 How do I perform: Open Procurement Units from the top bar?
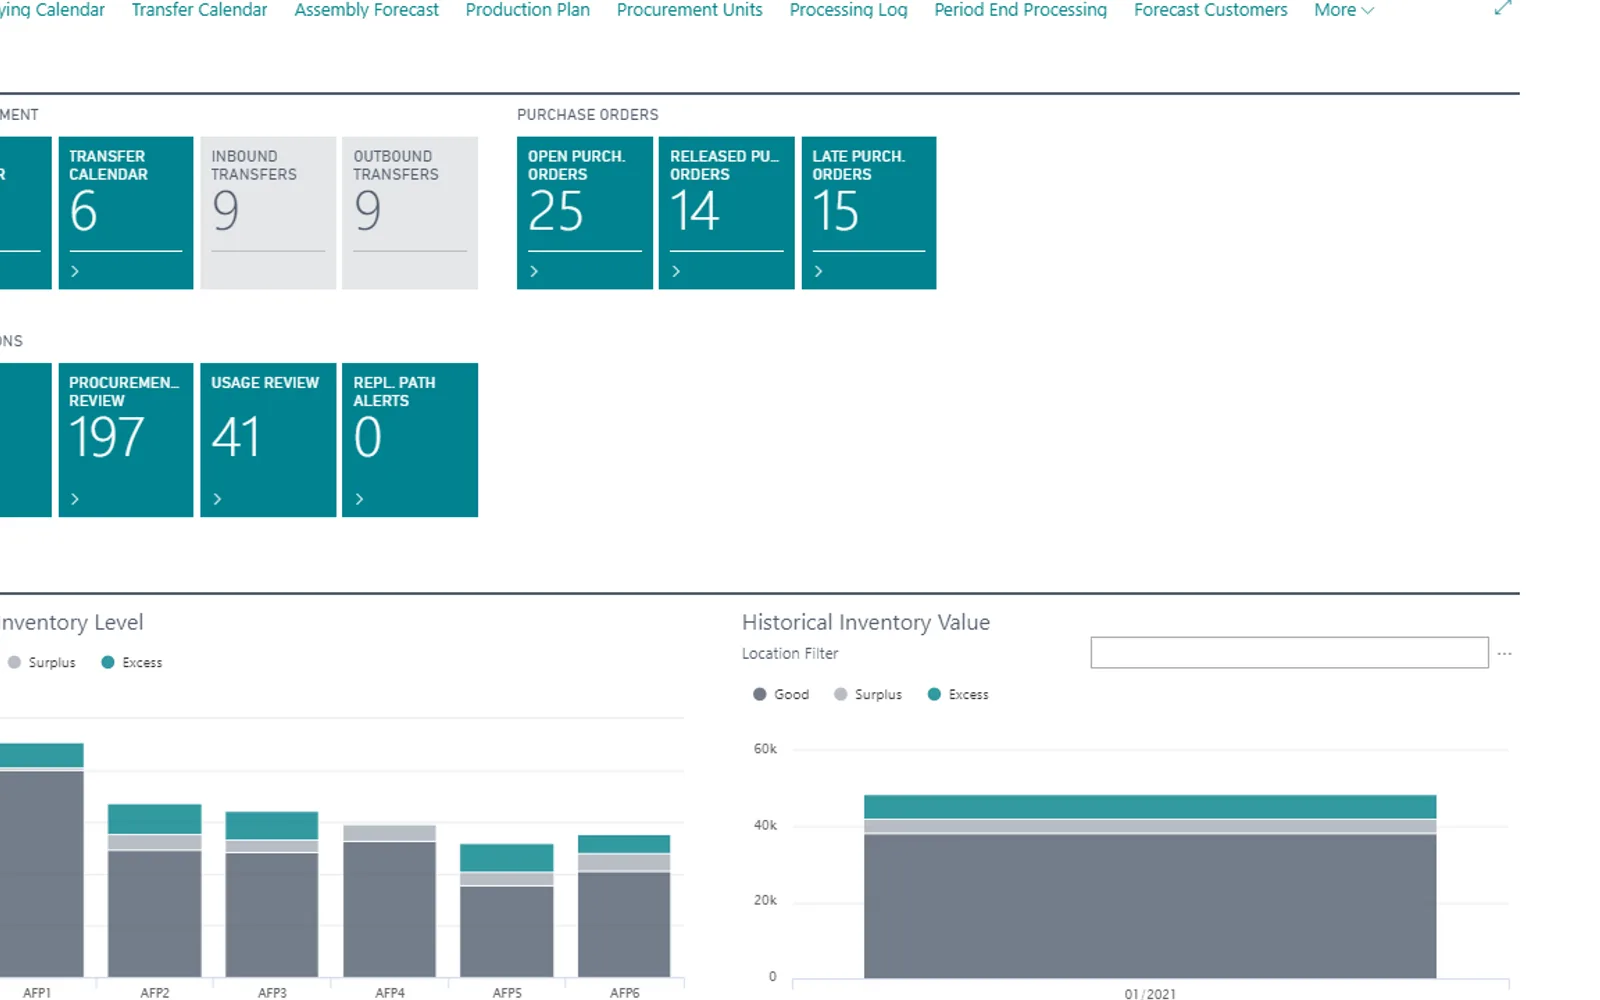(689, 10)
